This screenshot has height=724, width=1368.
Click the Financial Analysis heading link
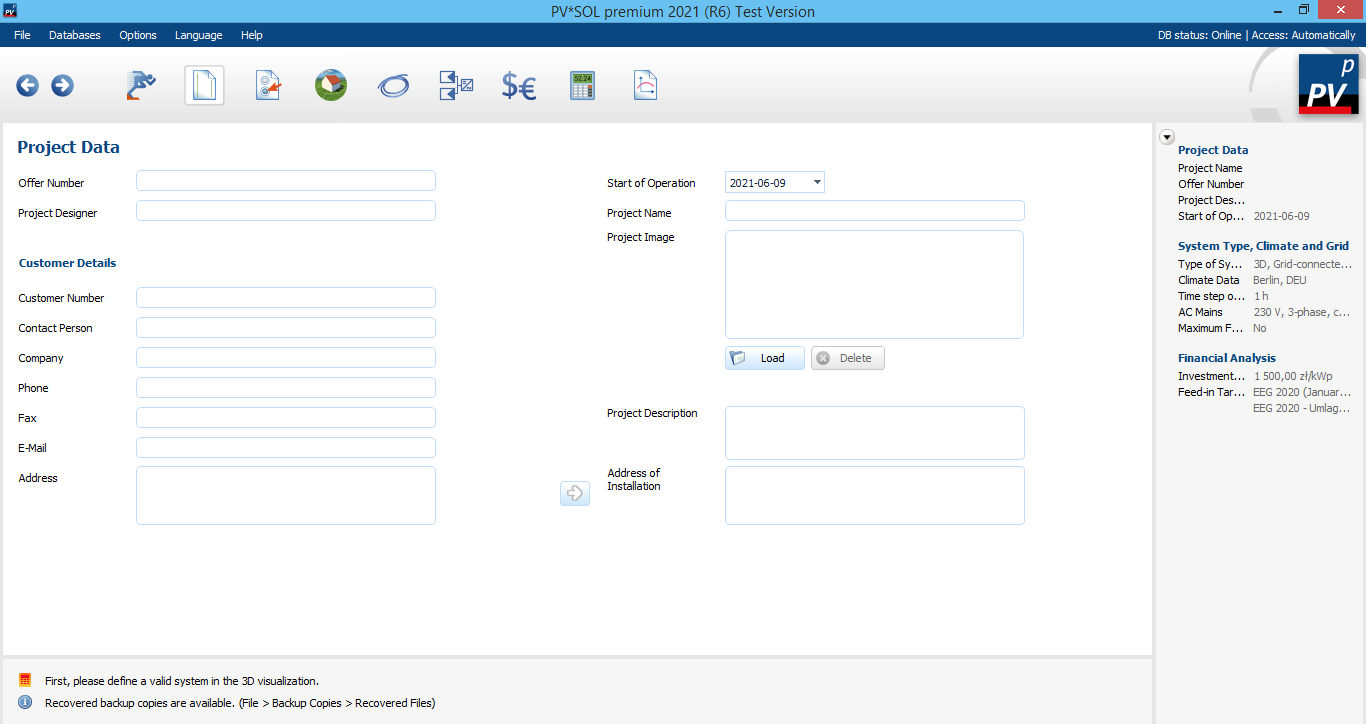pos(1226,358)
